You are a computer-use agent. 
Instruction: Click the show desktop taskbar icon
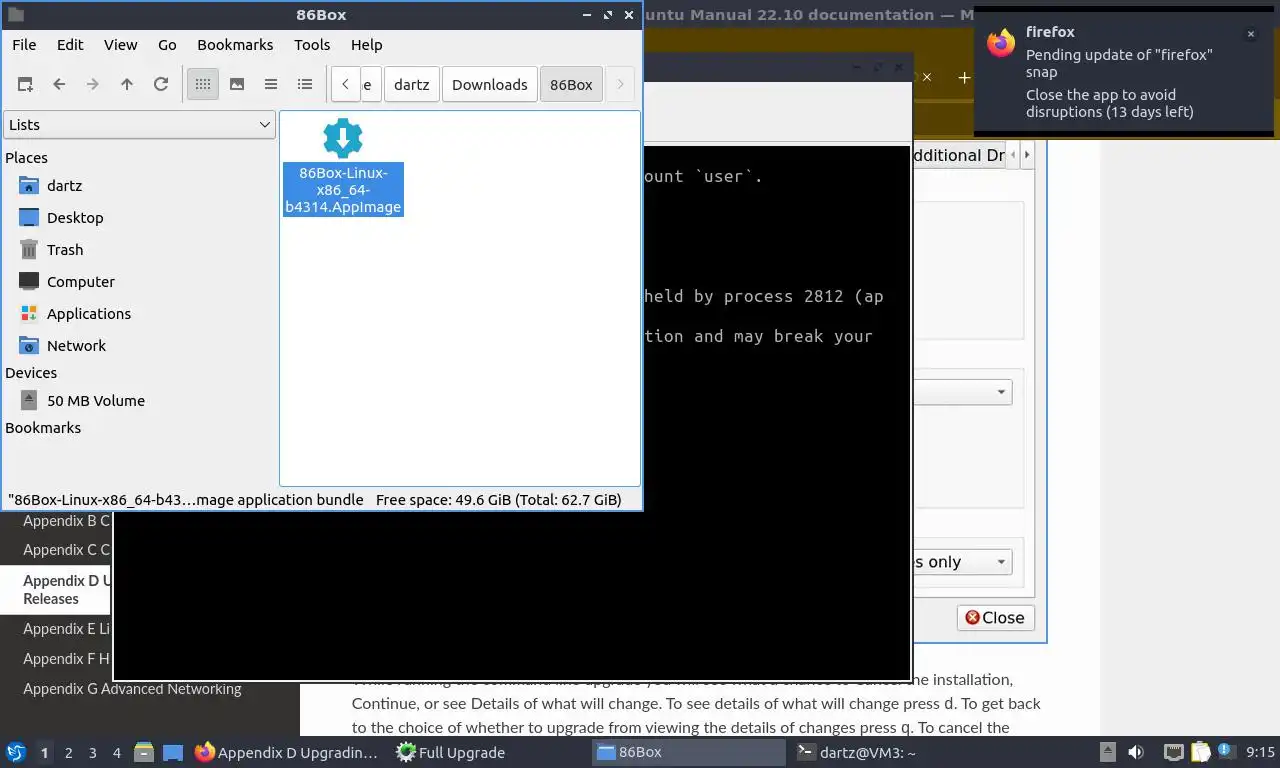point(173,752)
